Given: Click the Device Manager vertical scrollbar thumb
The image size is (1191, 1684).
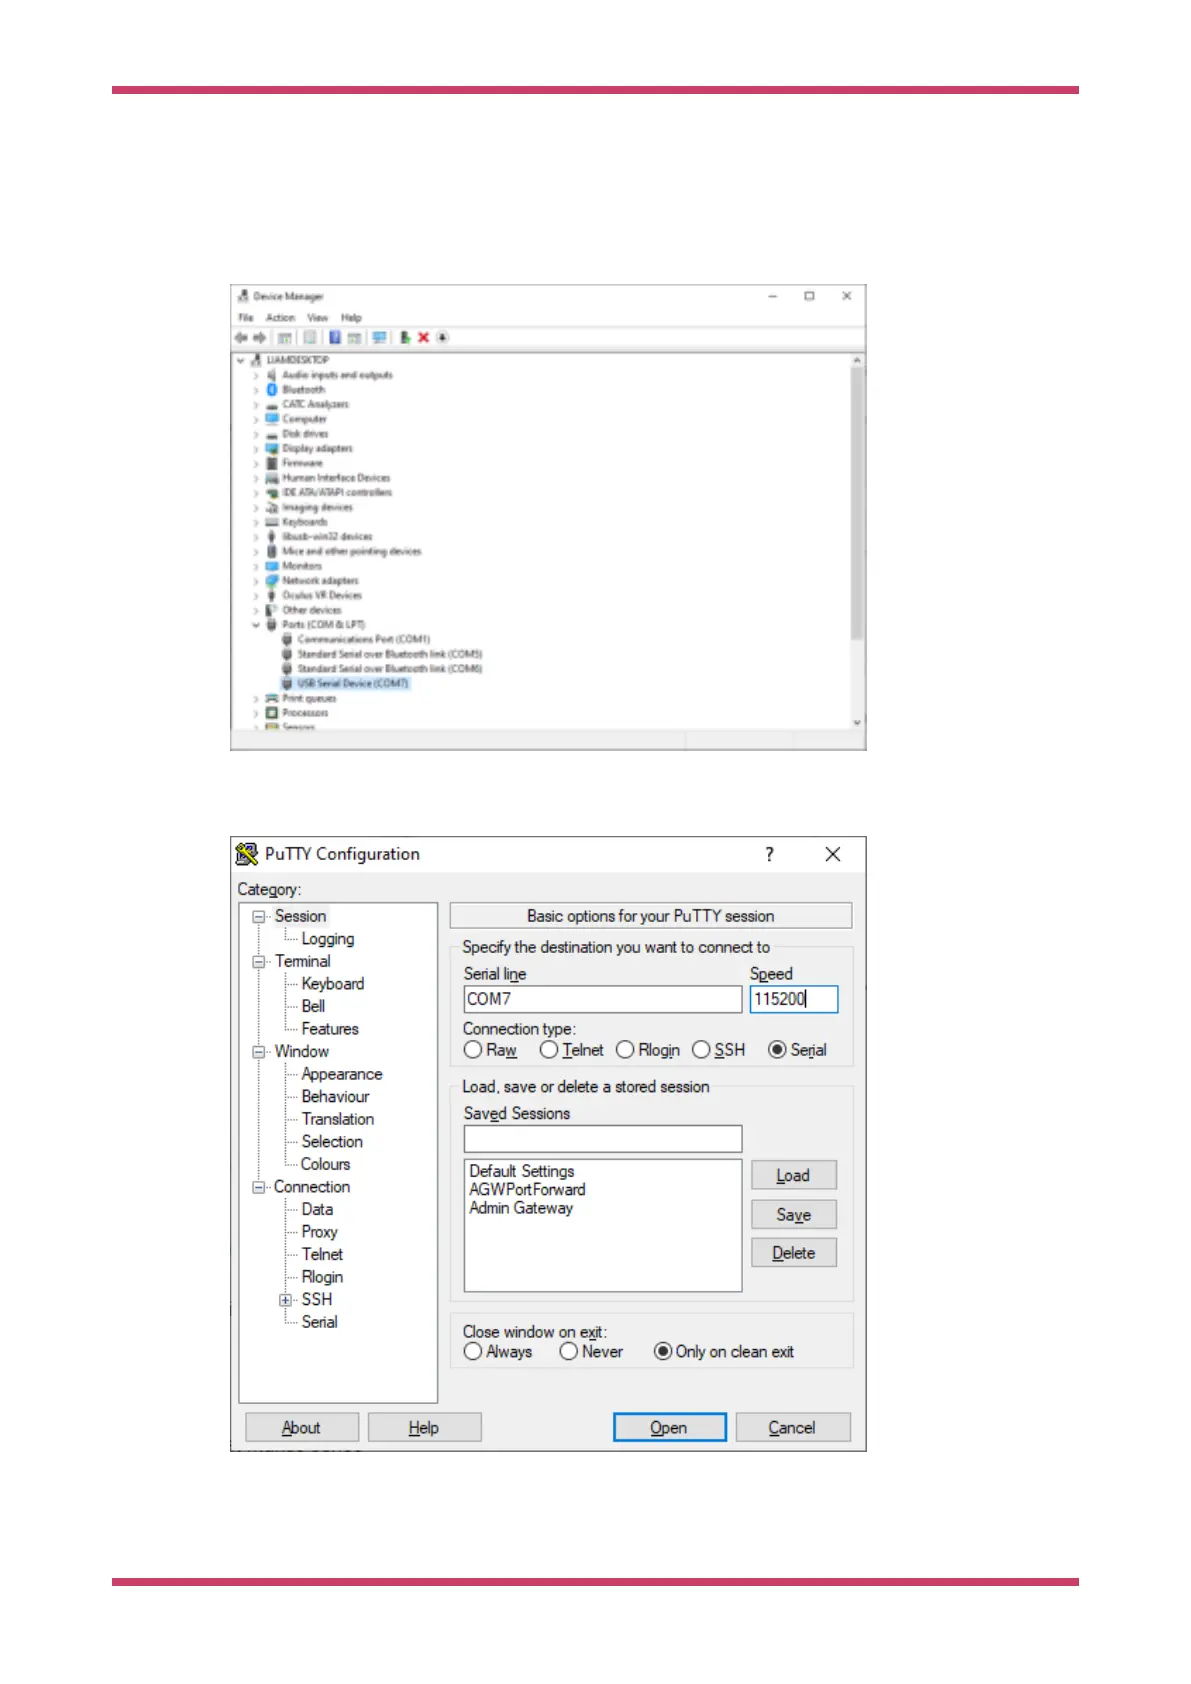Looking at the screenshot, I should coord(856,502).
